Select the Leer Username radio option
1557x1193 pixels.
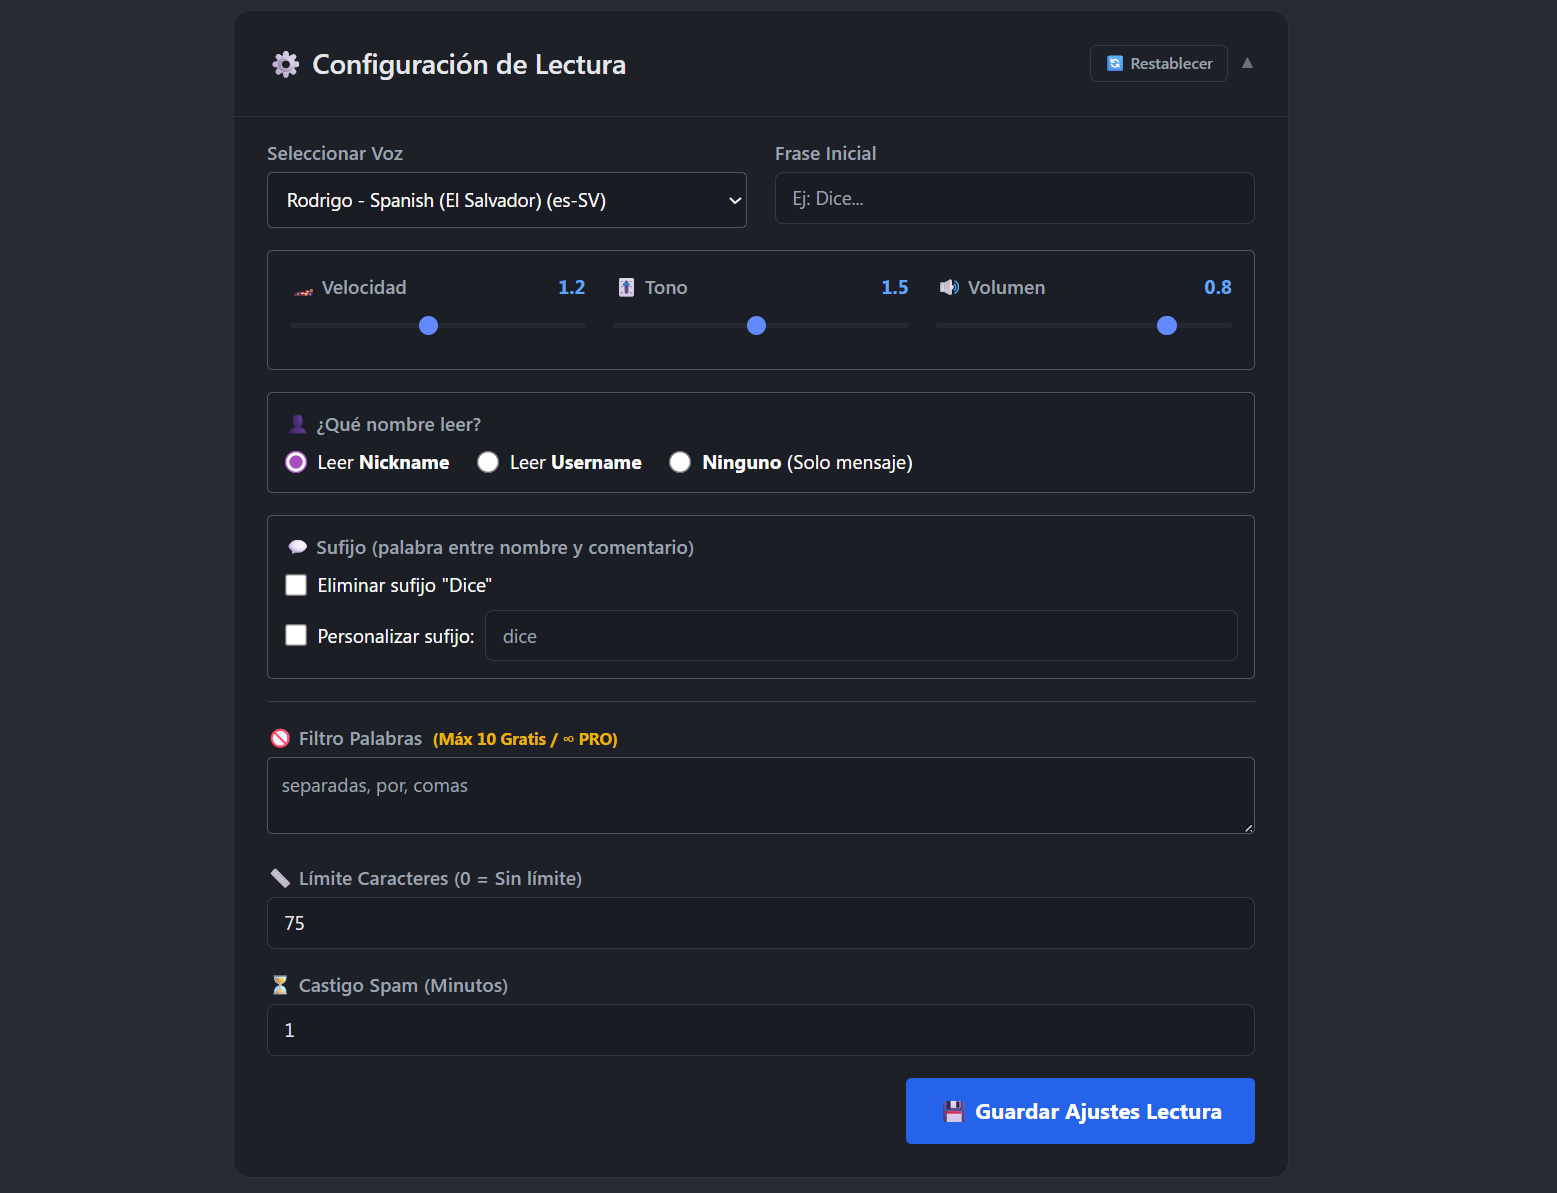click(x=488, y=462)
